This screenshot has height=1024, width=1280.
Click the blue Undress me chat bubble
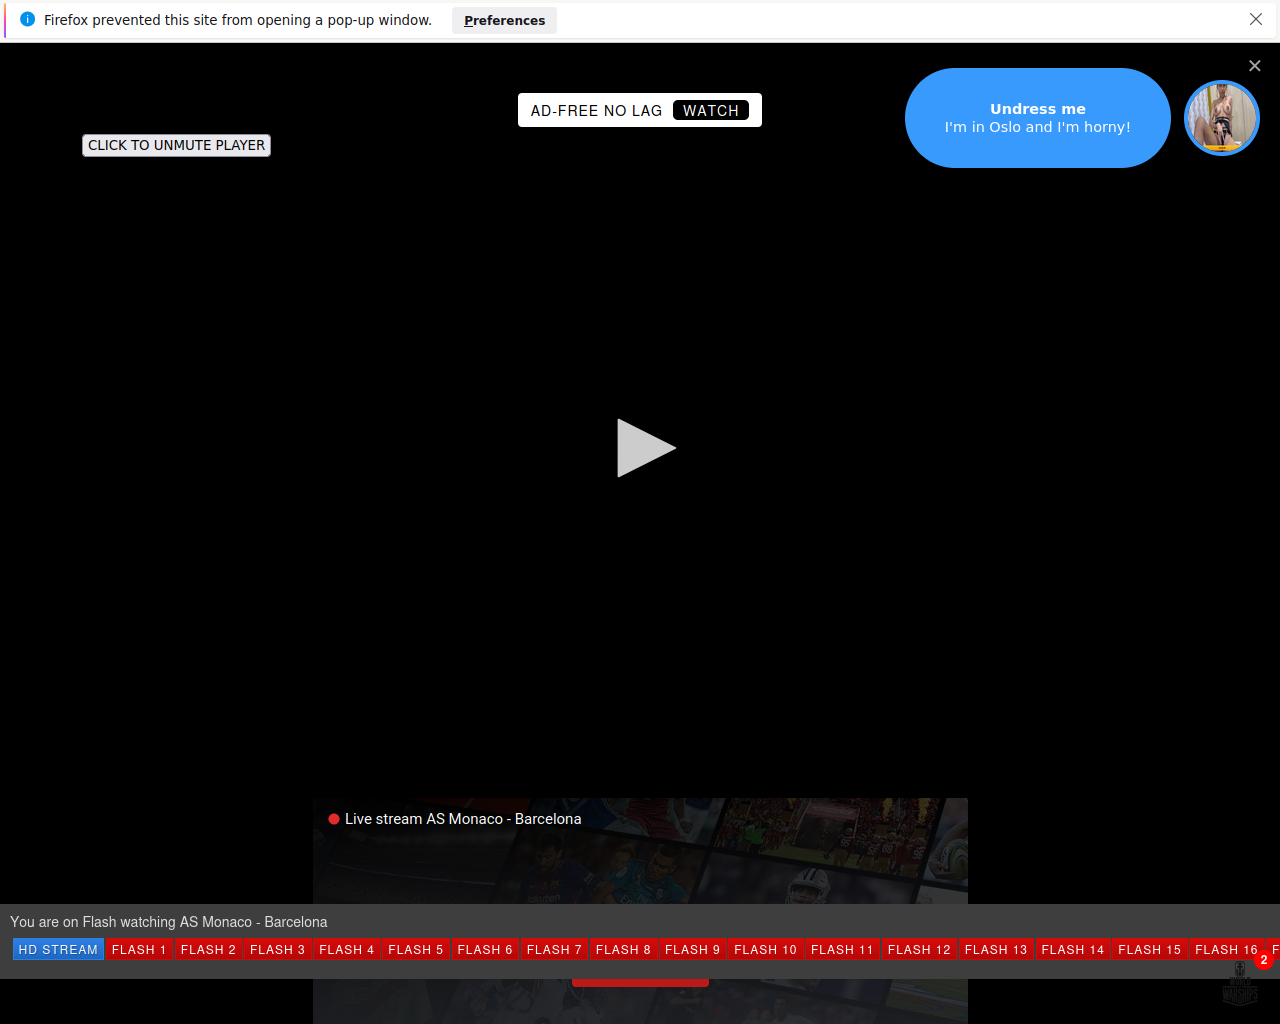click(x=1038, y=118)
